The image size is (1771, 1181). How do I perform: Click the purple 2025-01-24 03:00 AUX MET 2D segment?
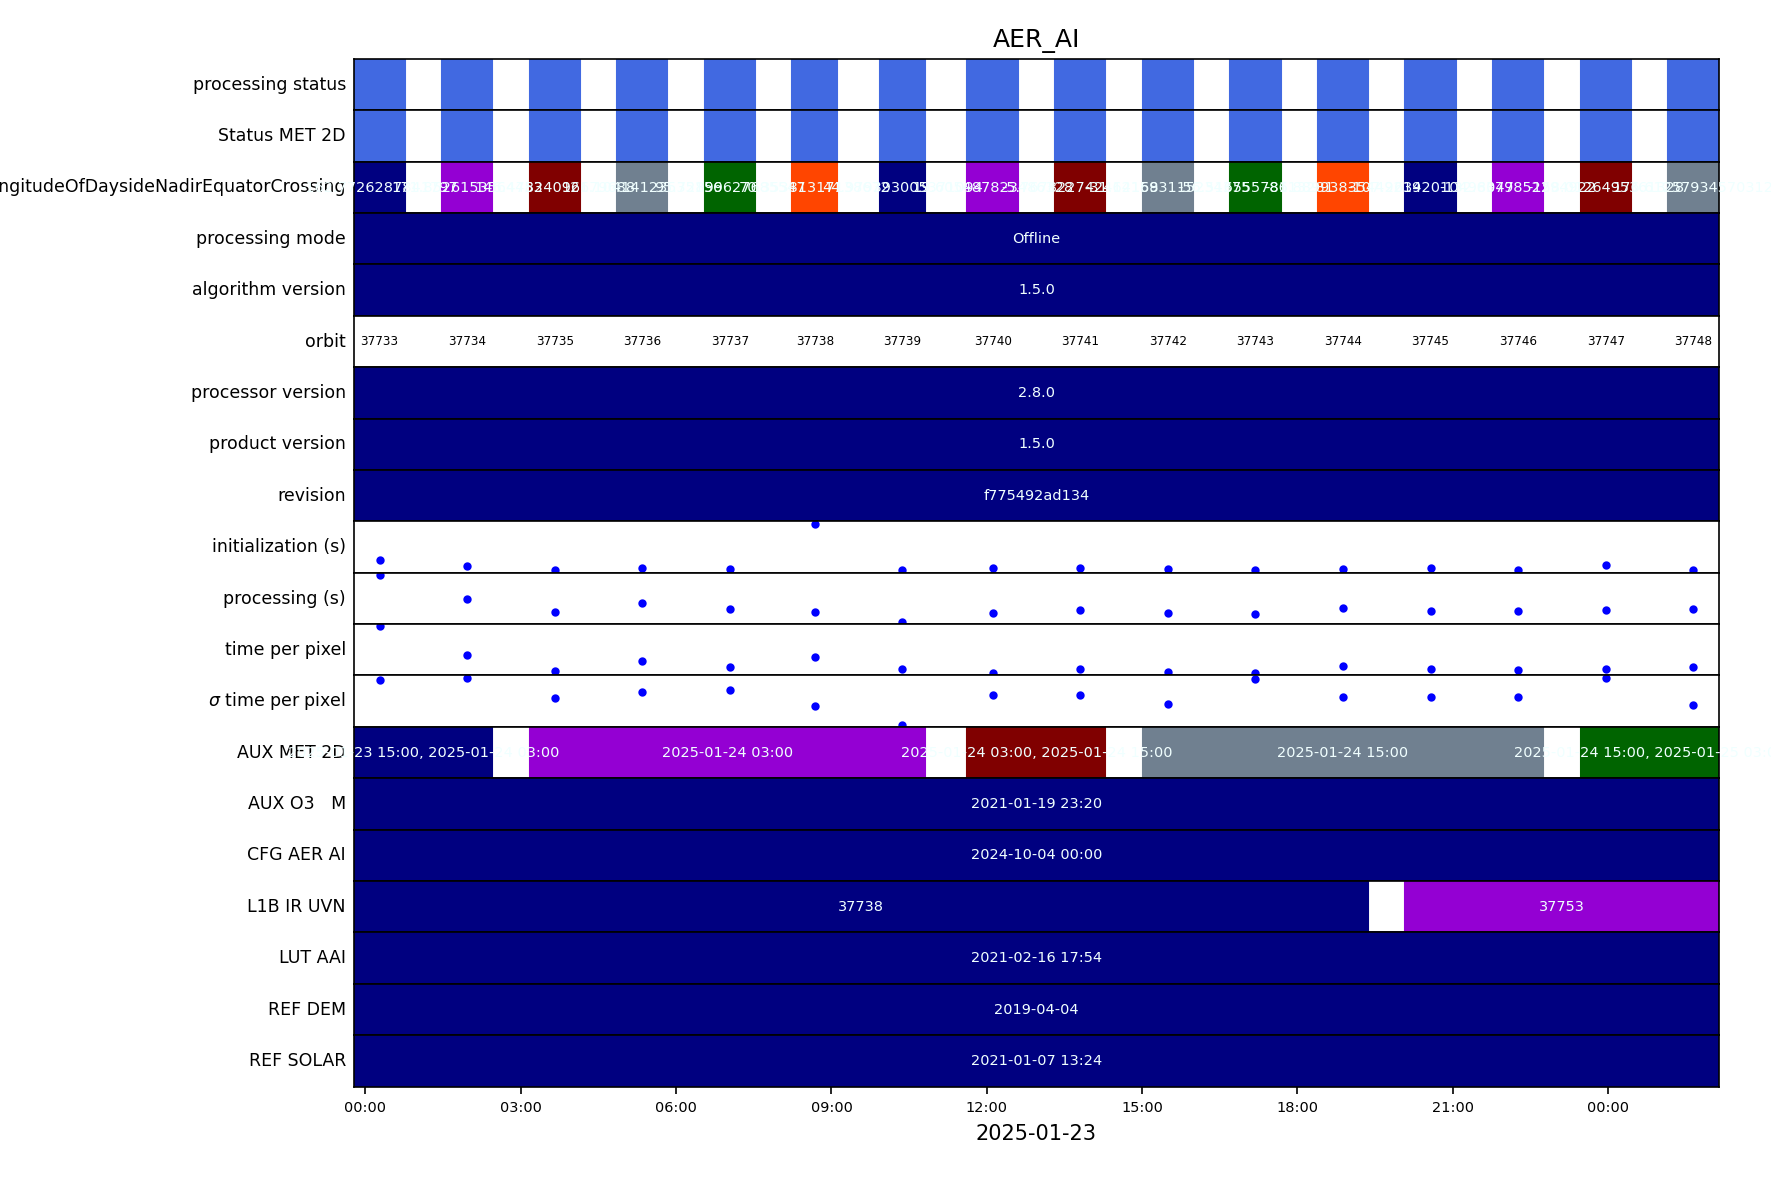(727, 752)
